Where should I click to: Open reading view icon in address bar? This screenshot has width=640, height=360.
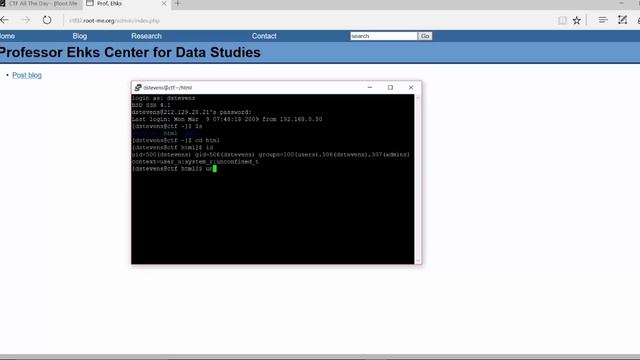point(562,20)
